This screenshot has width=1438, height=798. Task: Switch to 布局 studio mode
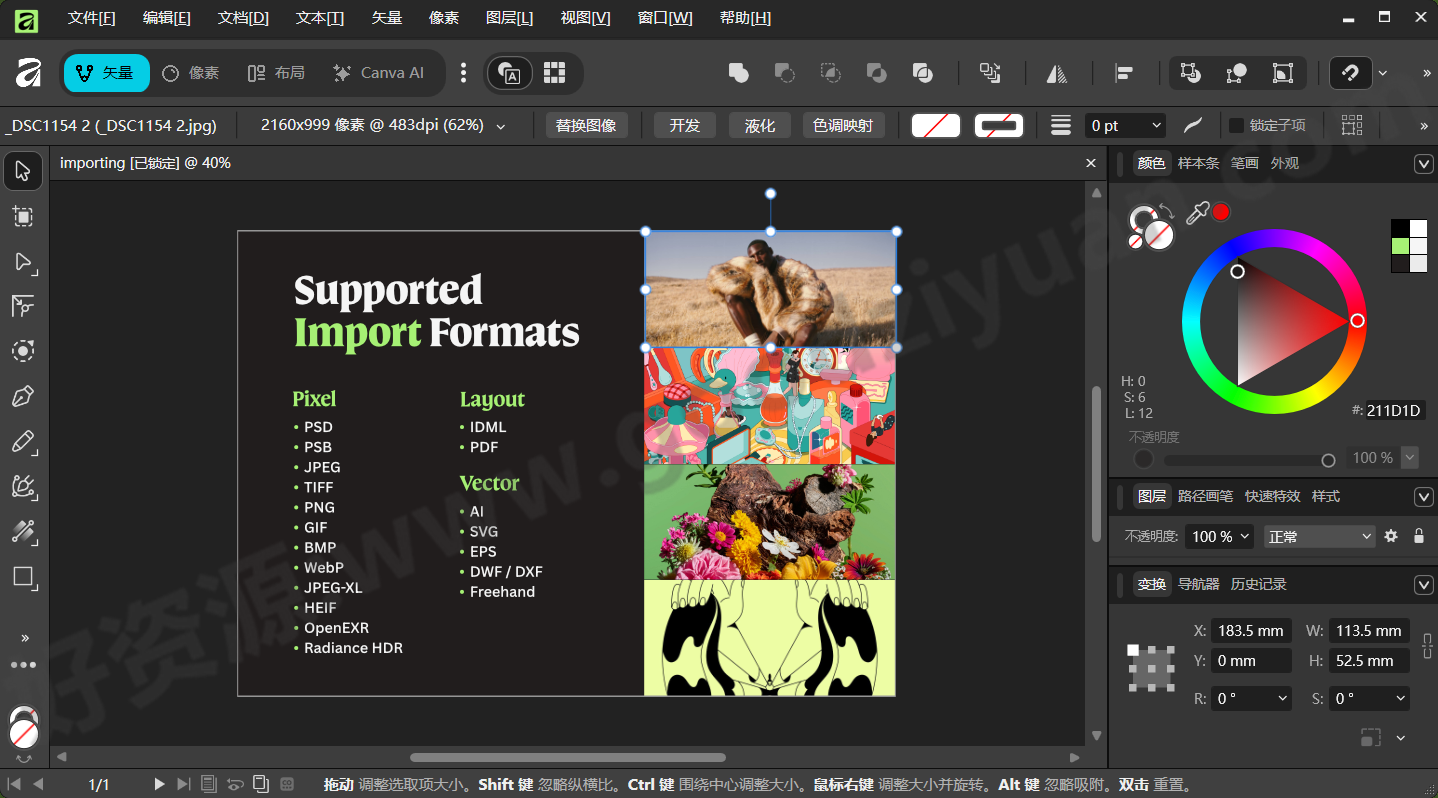point(276,72)
